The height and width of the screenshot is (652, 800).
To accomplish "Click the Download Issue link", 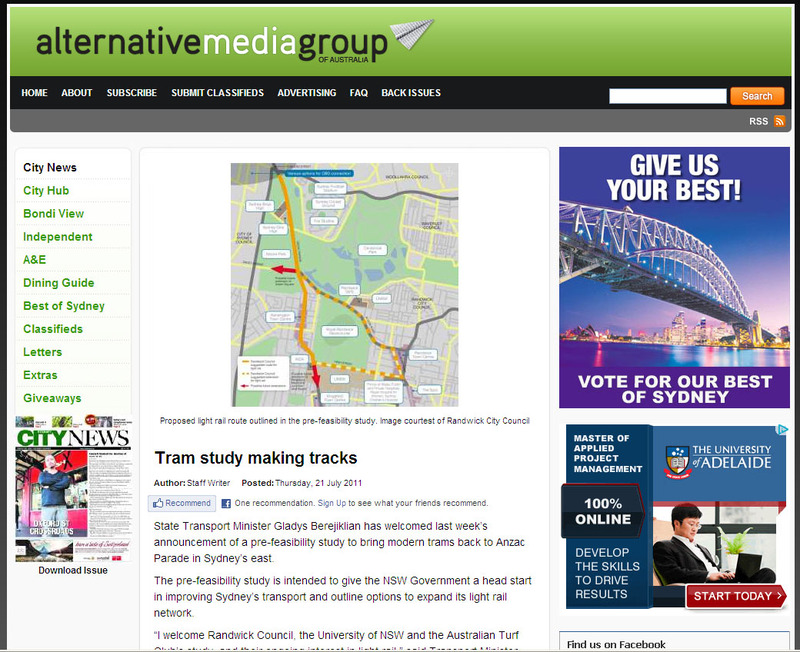I will coord(73,570).
